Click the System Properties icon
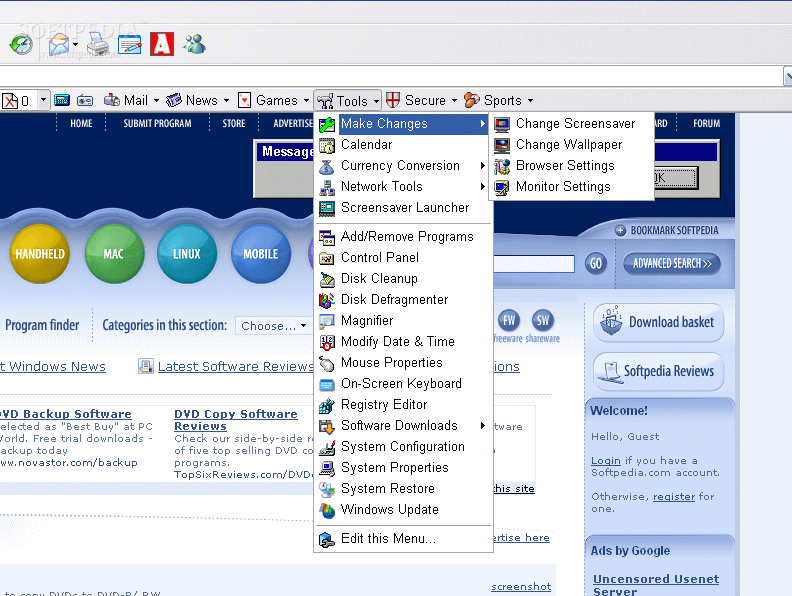 (x=327, y=468)
